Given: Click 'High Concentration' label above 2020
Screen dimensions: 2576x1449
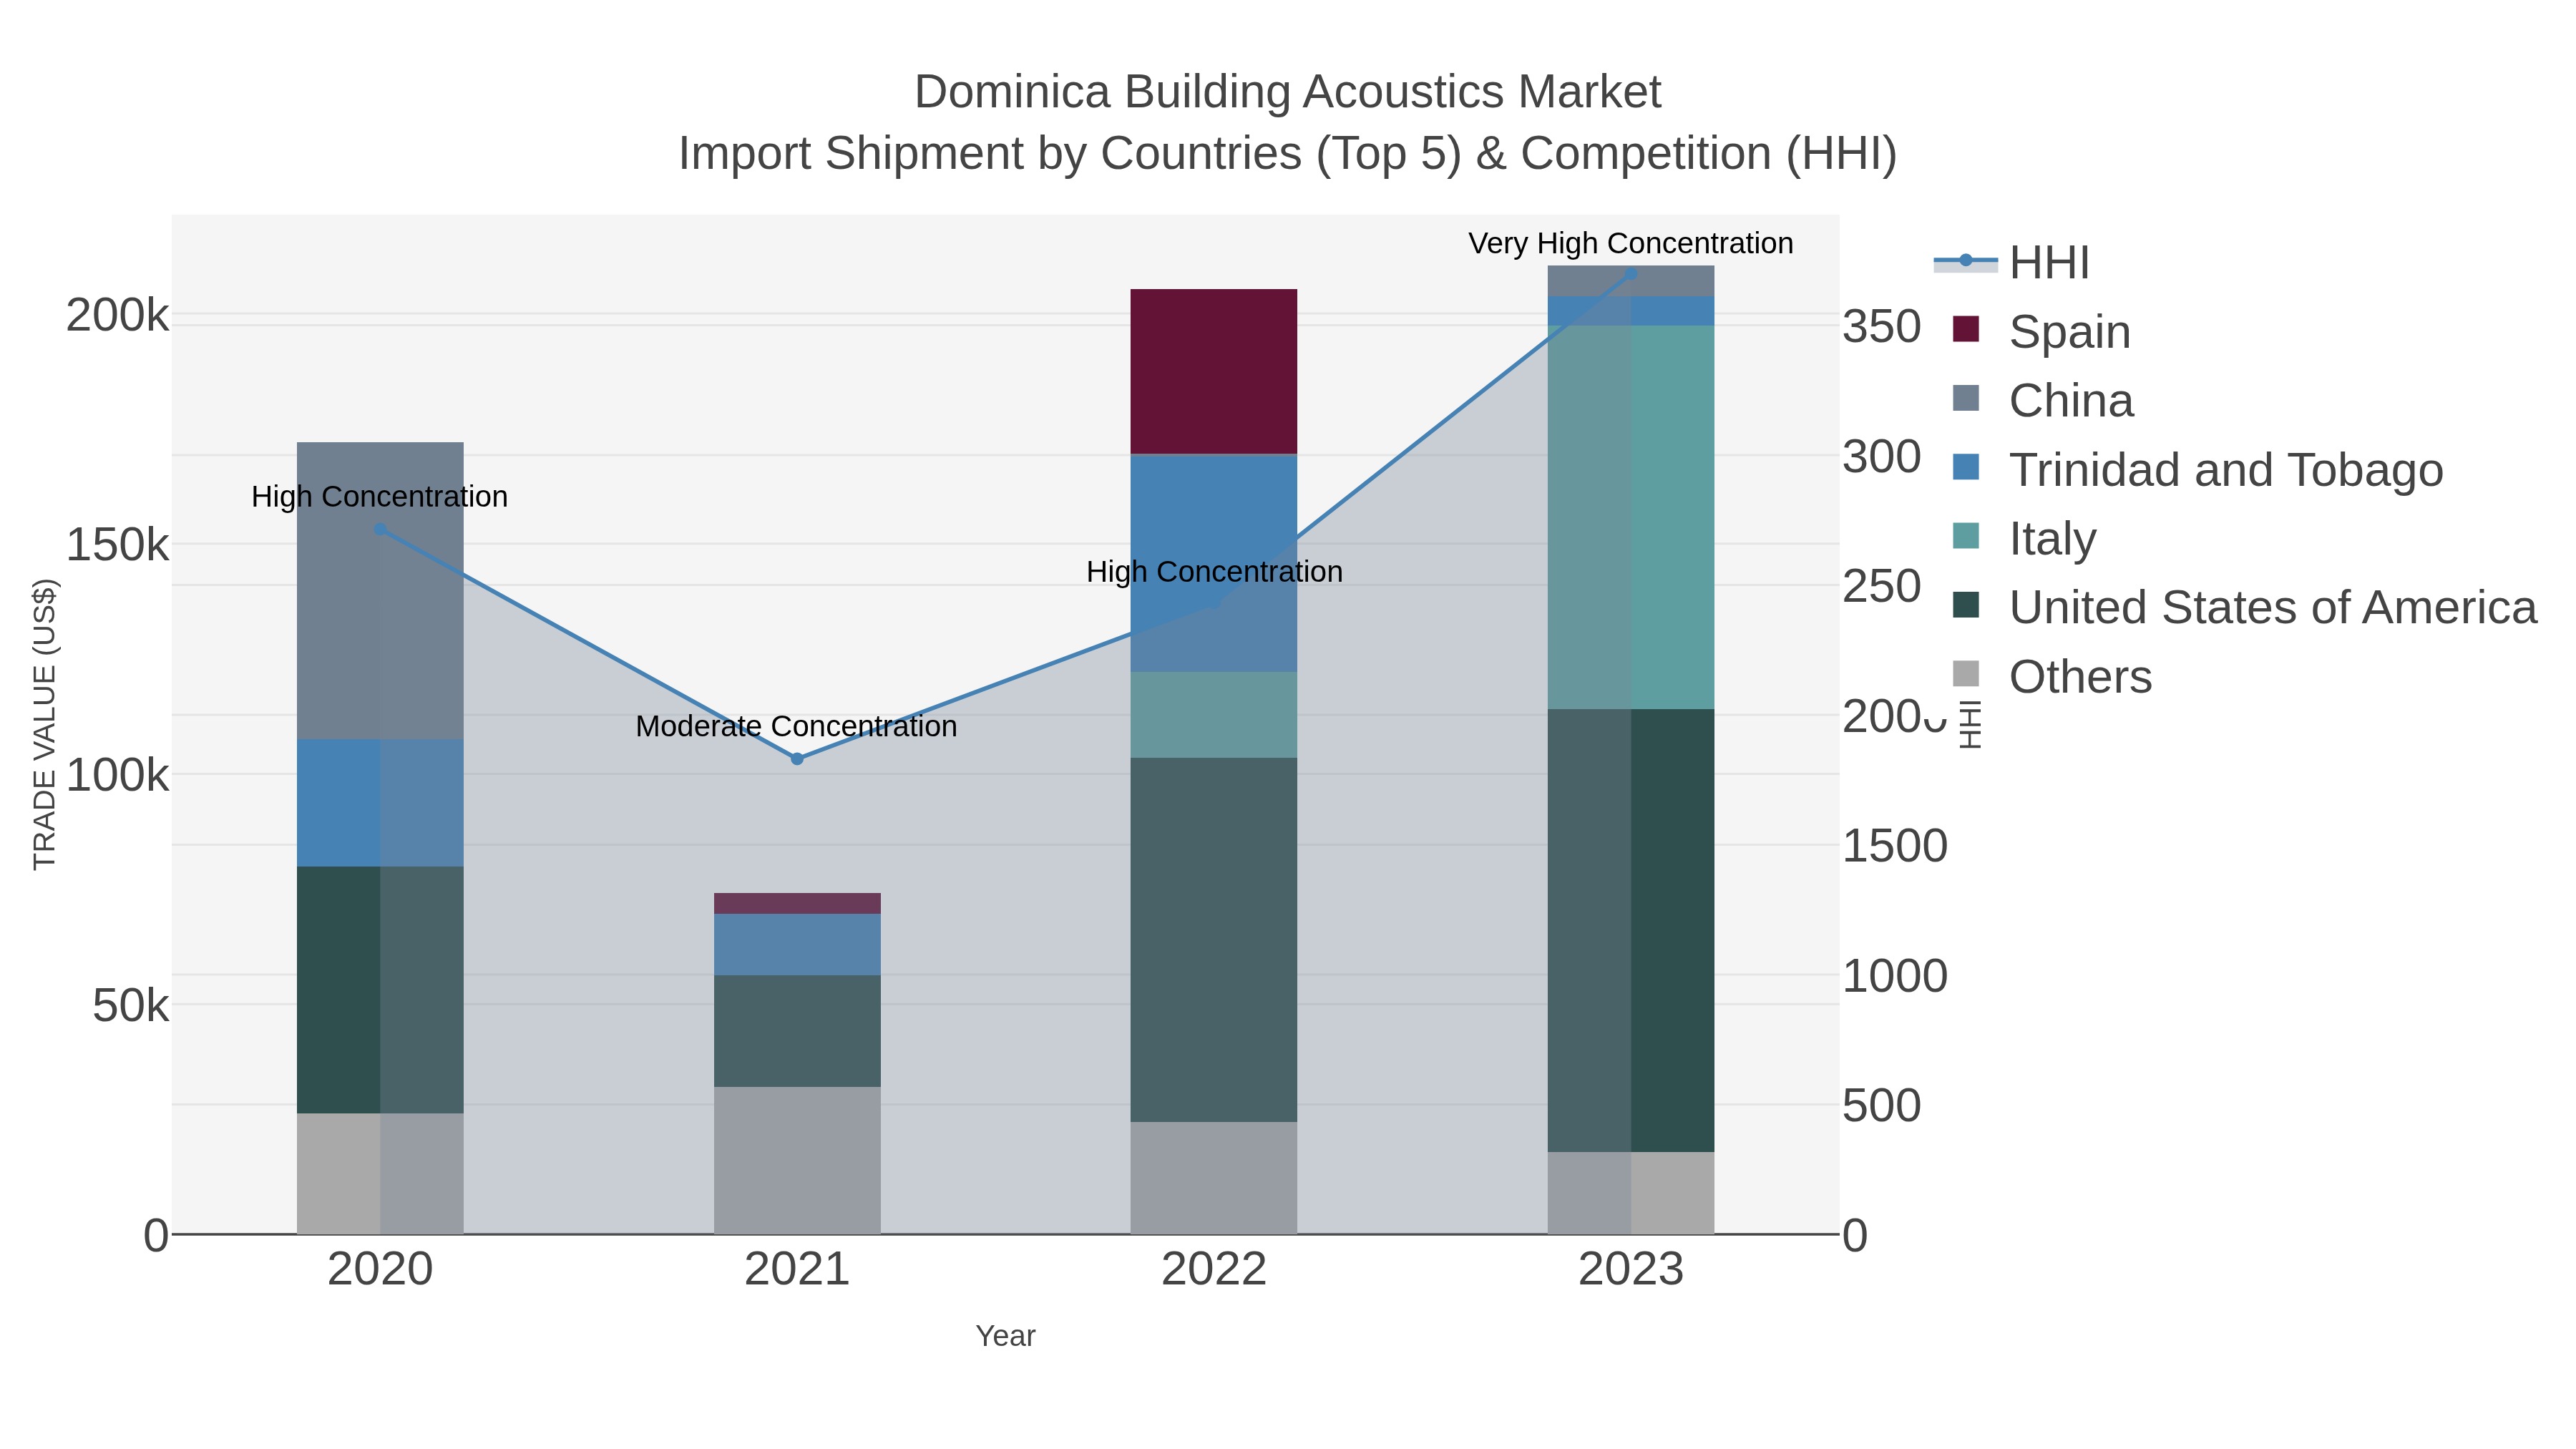Looking at the screenshot, I should (x=380, y=497).
